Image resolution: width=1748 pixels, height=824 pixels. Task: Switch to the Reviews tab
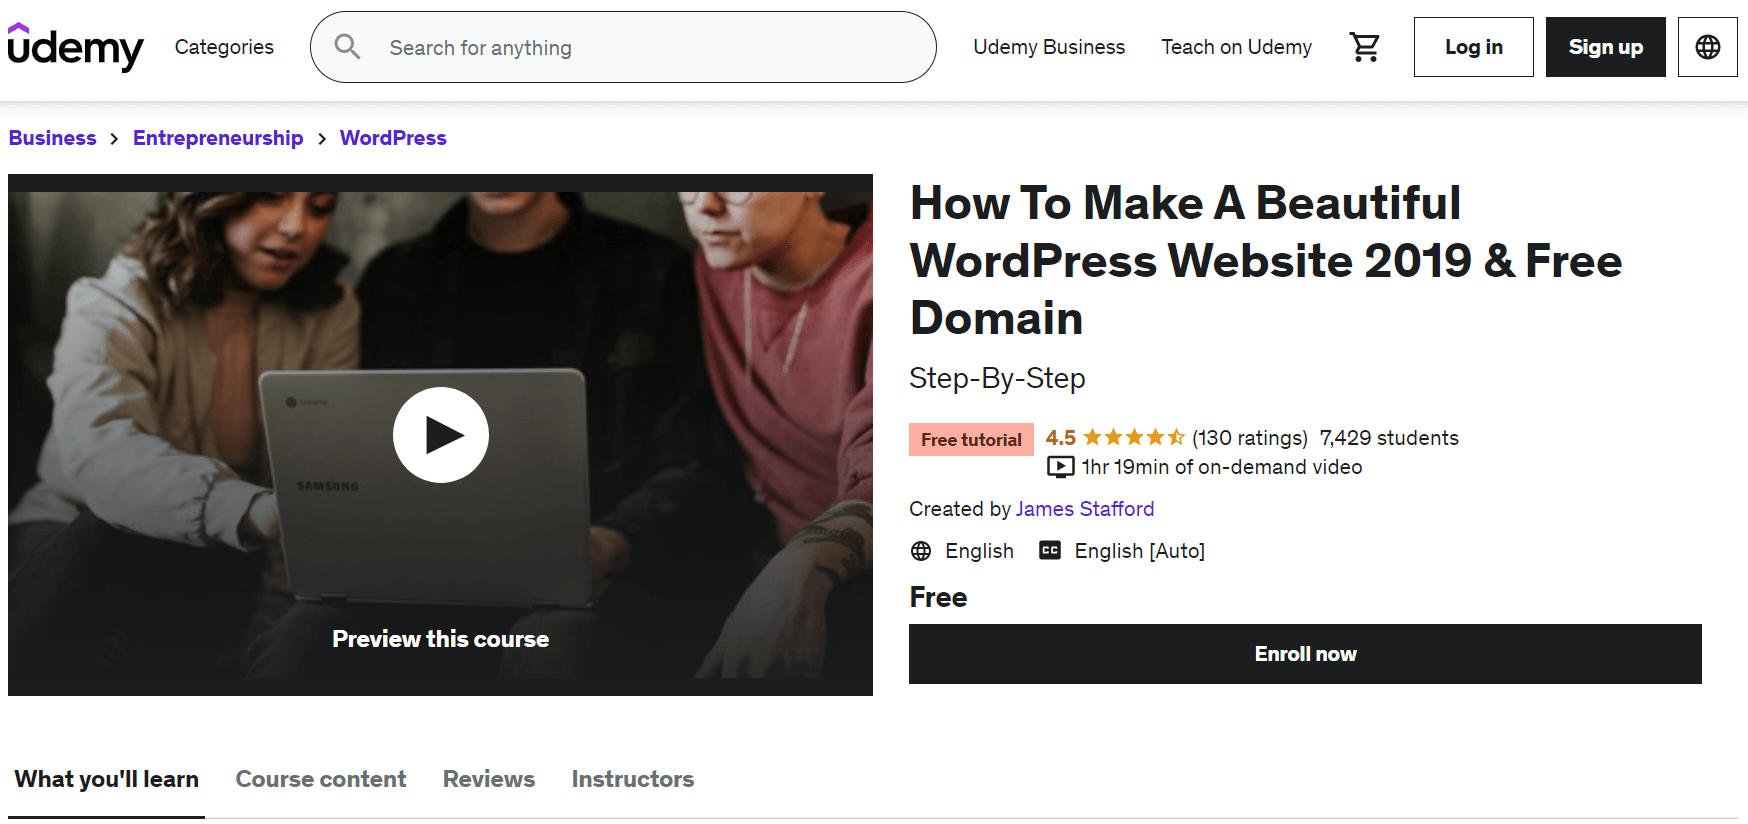(489, 779)
